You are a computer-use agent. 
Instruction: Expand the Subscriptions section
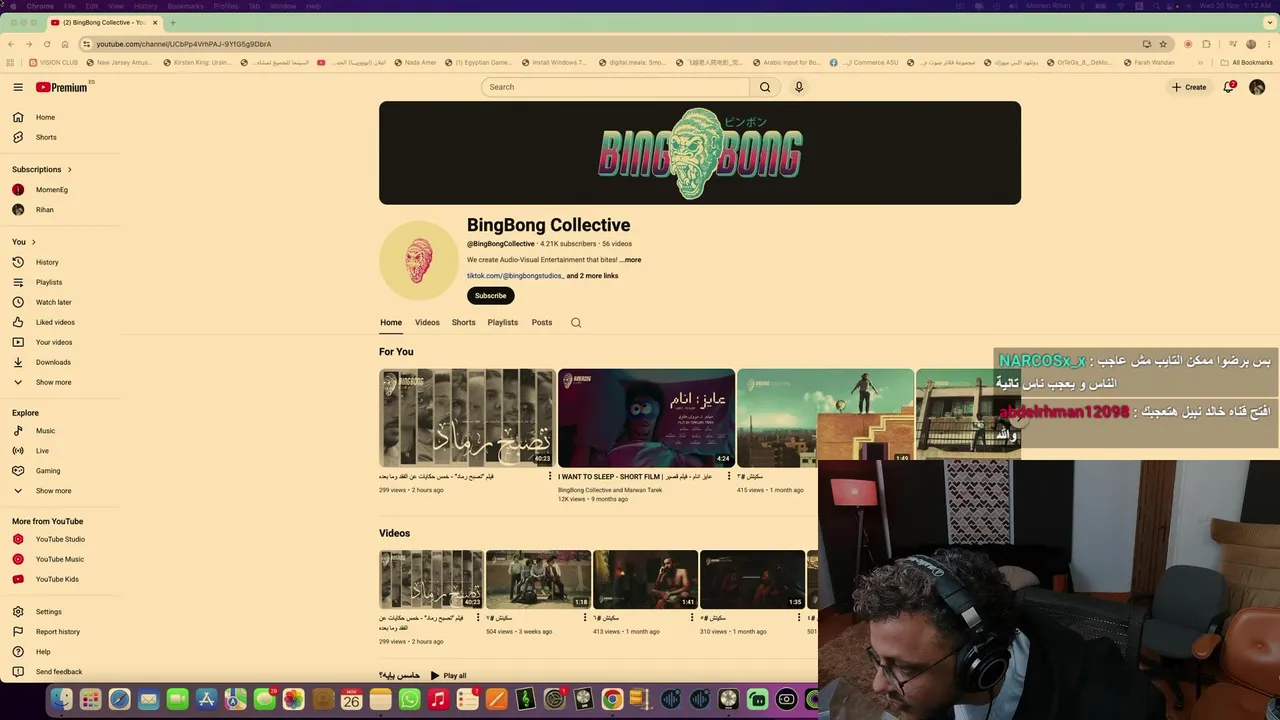pyautogui.click(x=42, y=169)
